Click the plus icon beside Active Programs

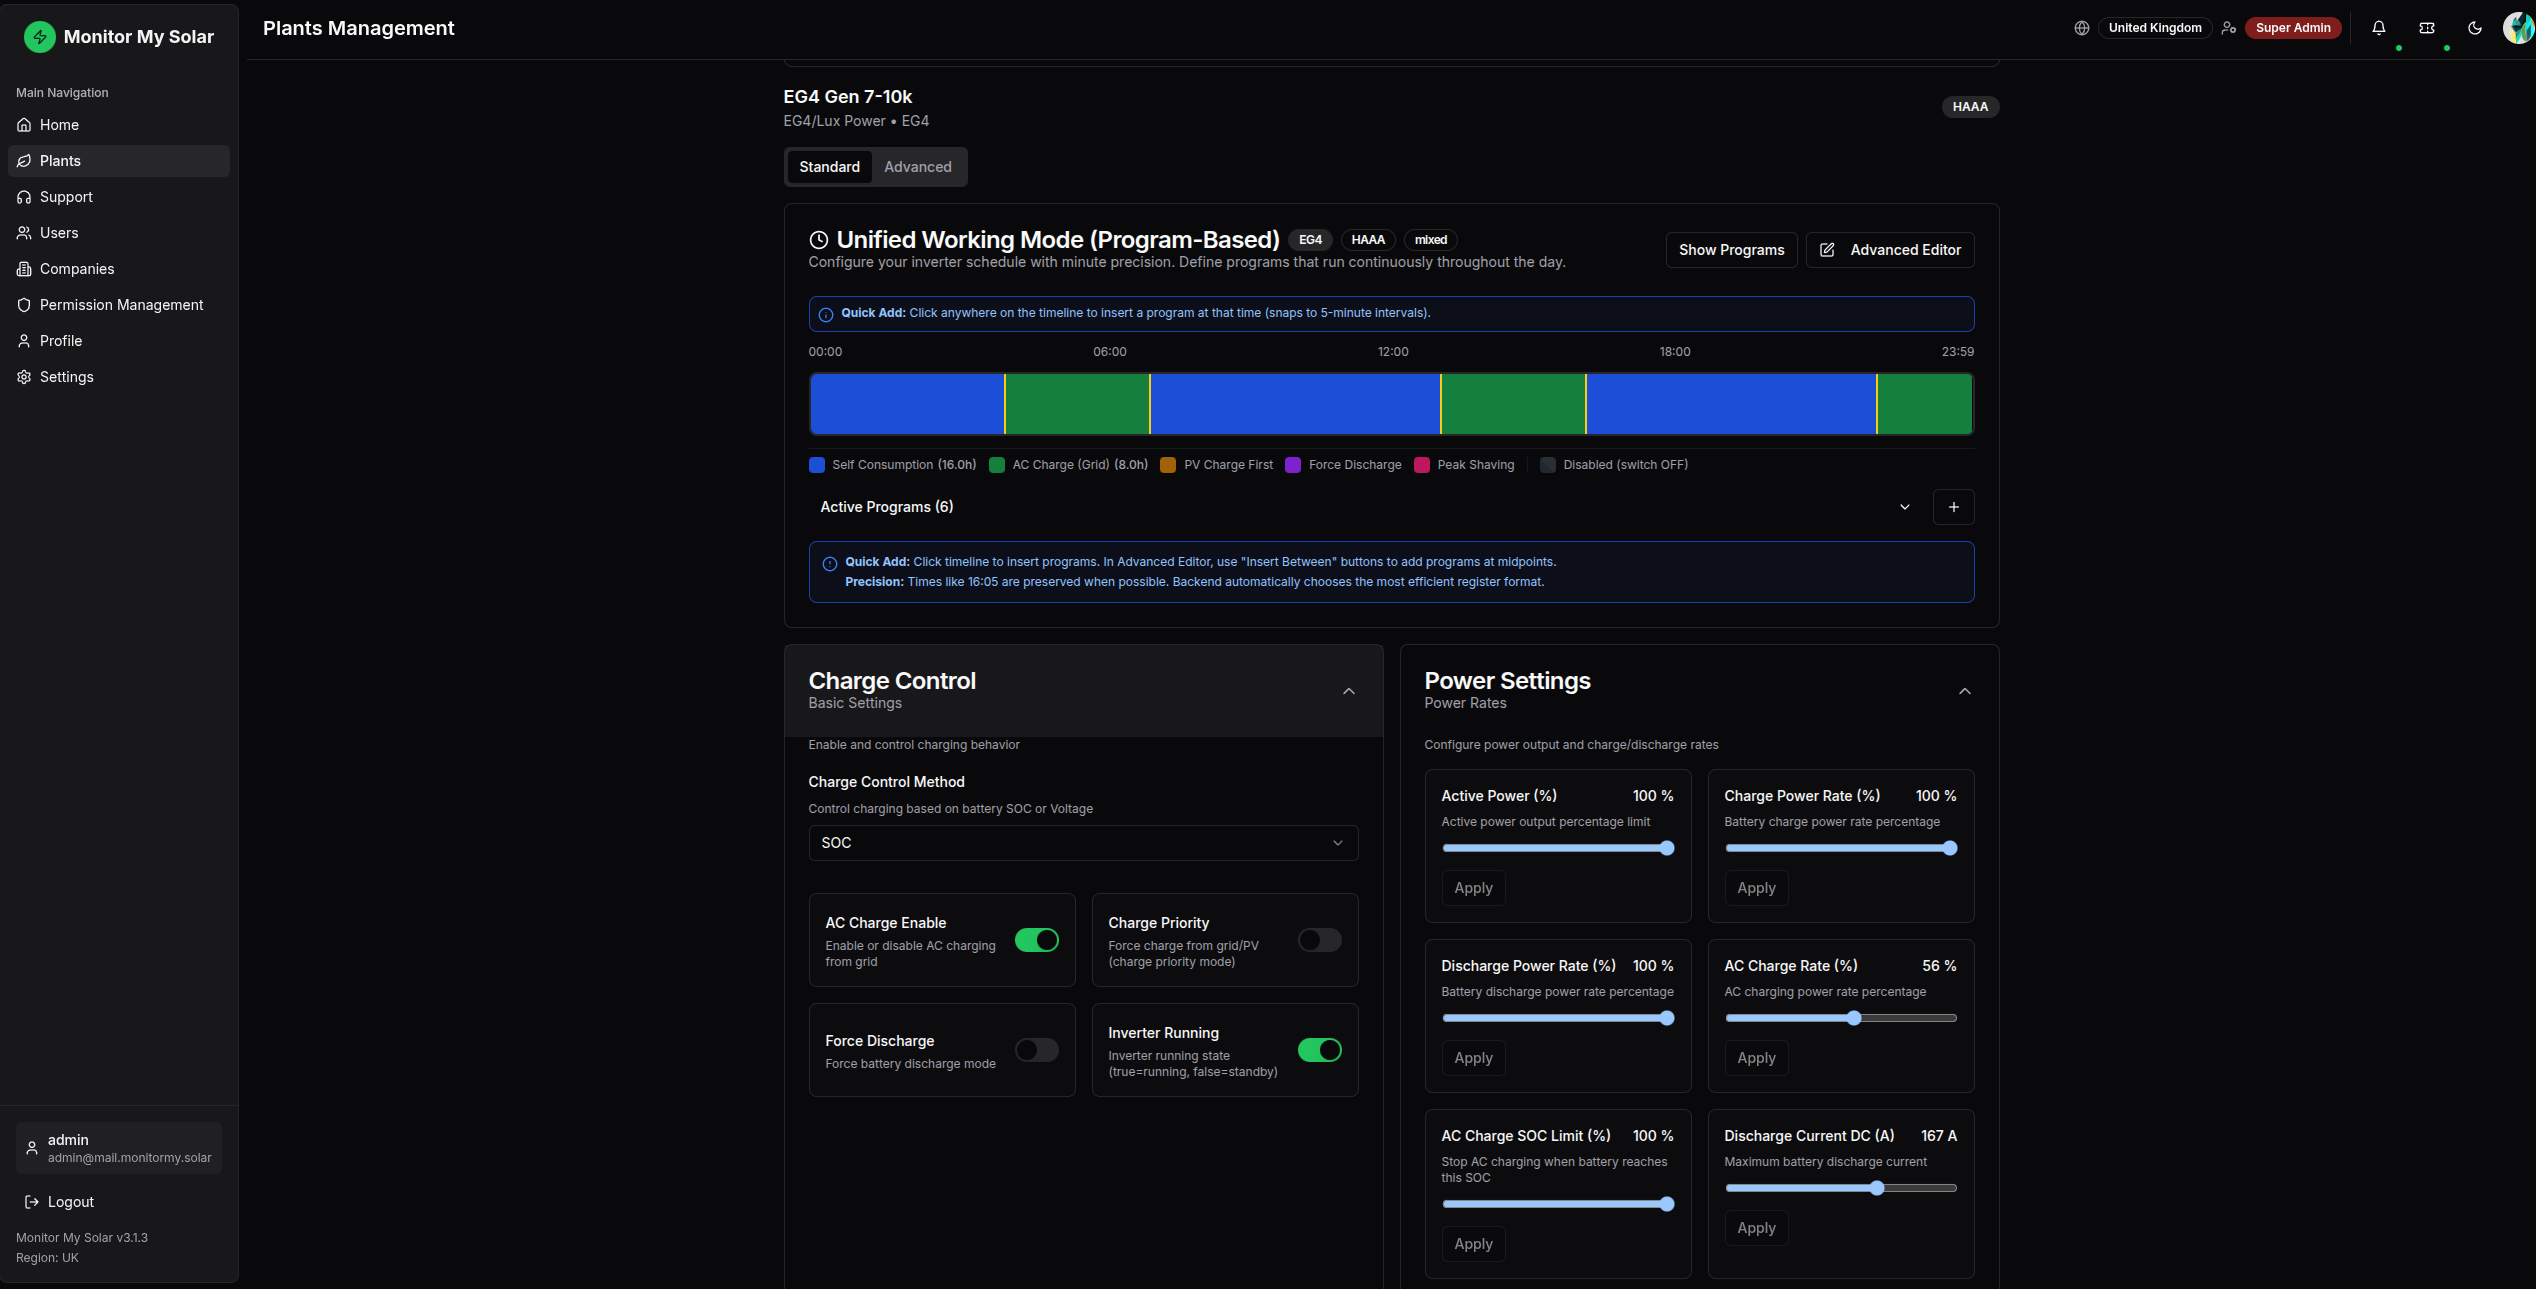[1953, 507]
